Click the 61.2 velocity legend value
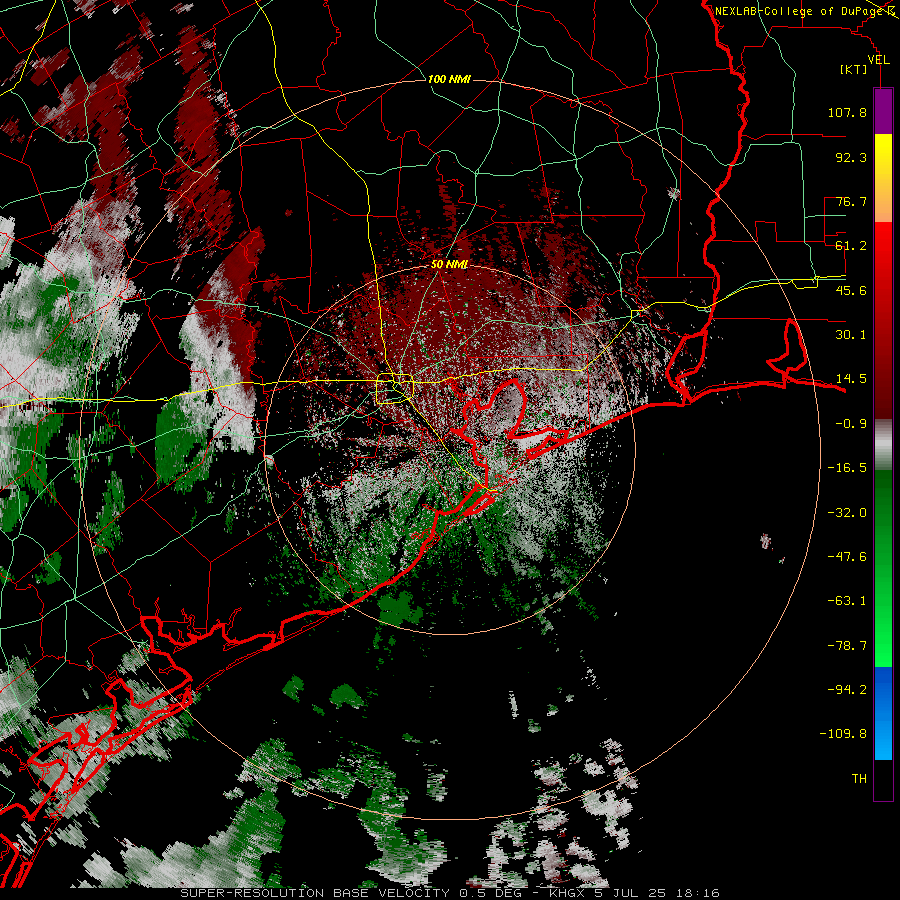This screenshot has width=900, height=900. pos(851,246)
